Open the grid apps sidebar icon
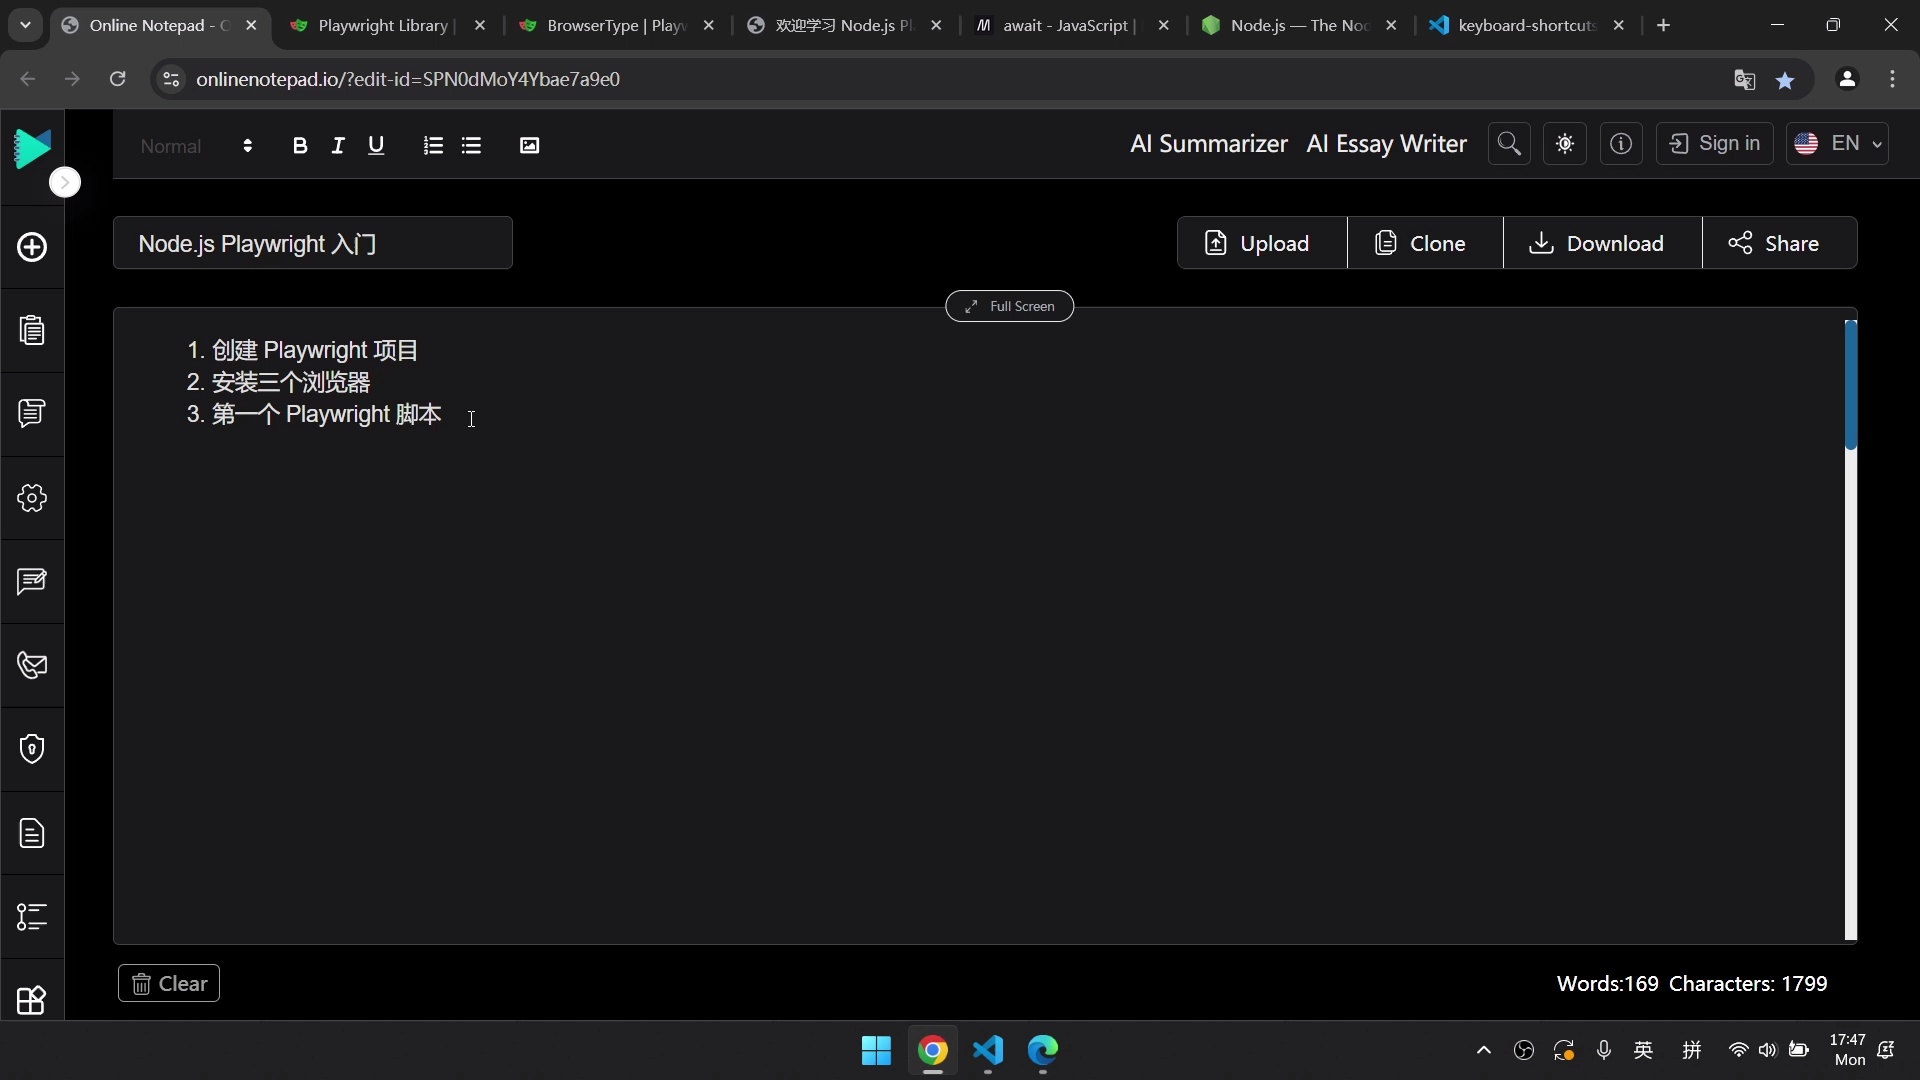 (x=32, y=1000)
